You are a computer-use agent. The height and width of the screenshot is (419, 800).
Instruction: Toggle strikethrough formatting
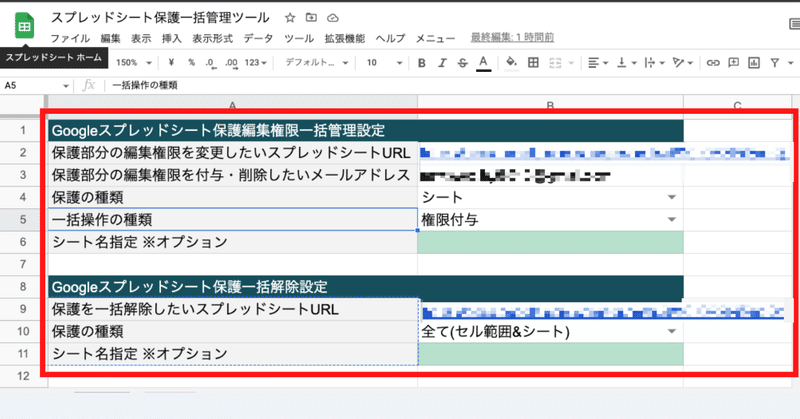pos(462,63)
